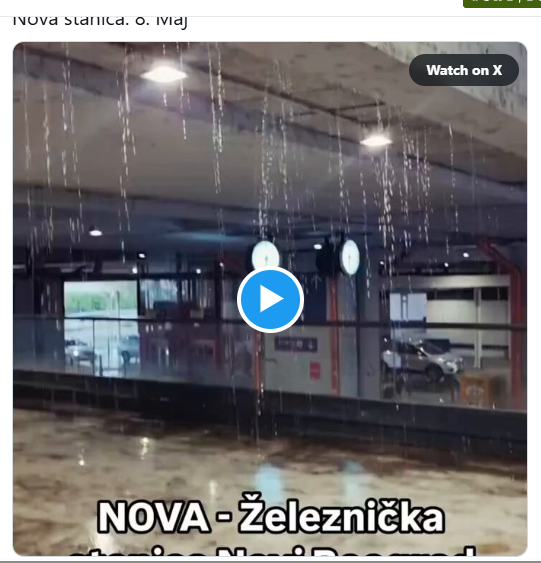Click the red support beam at the right edge

pos(517,327)
